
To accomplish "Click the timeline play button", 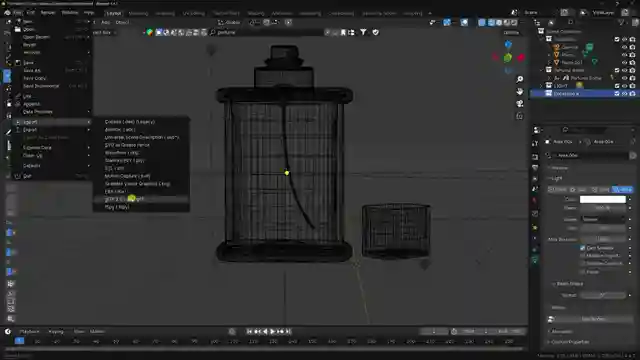I will (273, 331).
